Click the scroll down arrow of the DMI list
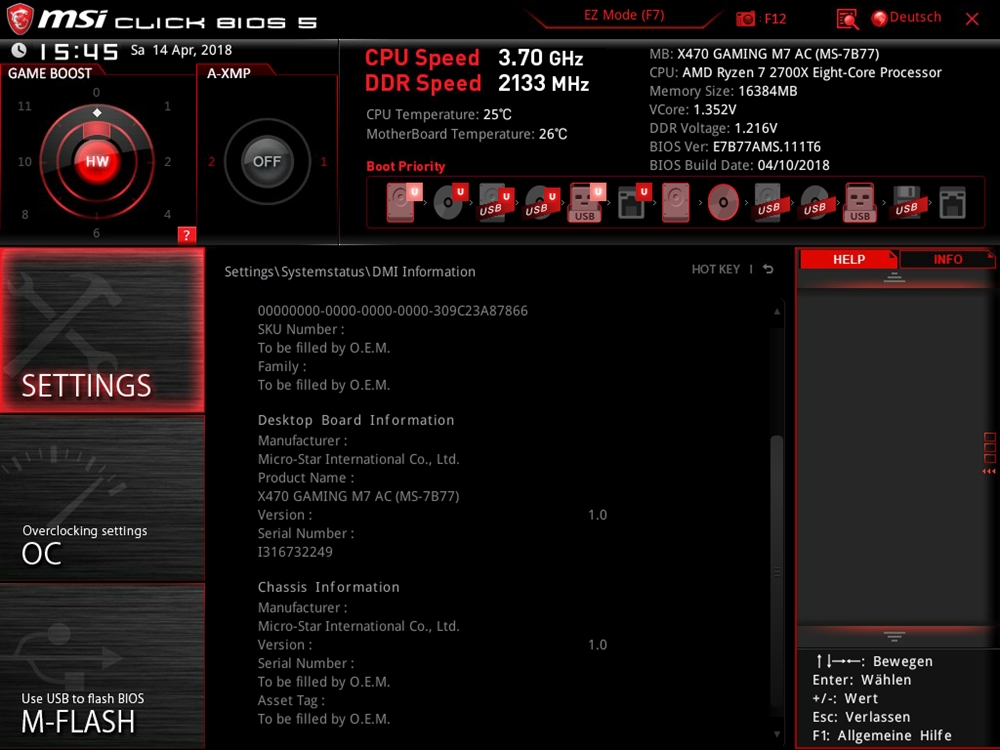 click(x=777, y=734)
